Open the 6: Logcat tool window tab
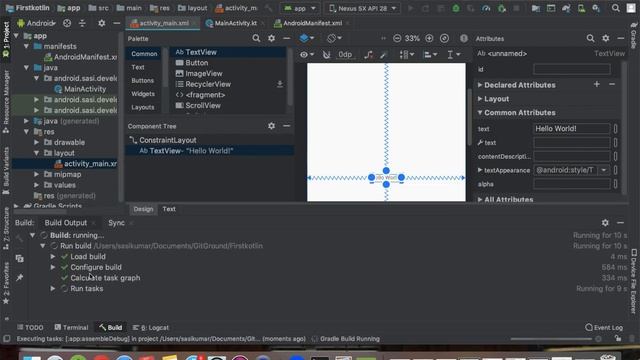This screenshot has height=360, width=640. pos(151,327)
